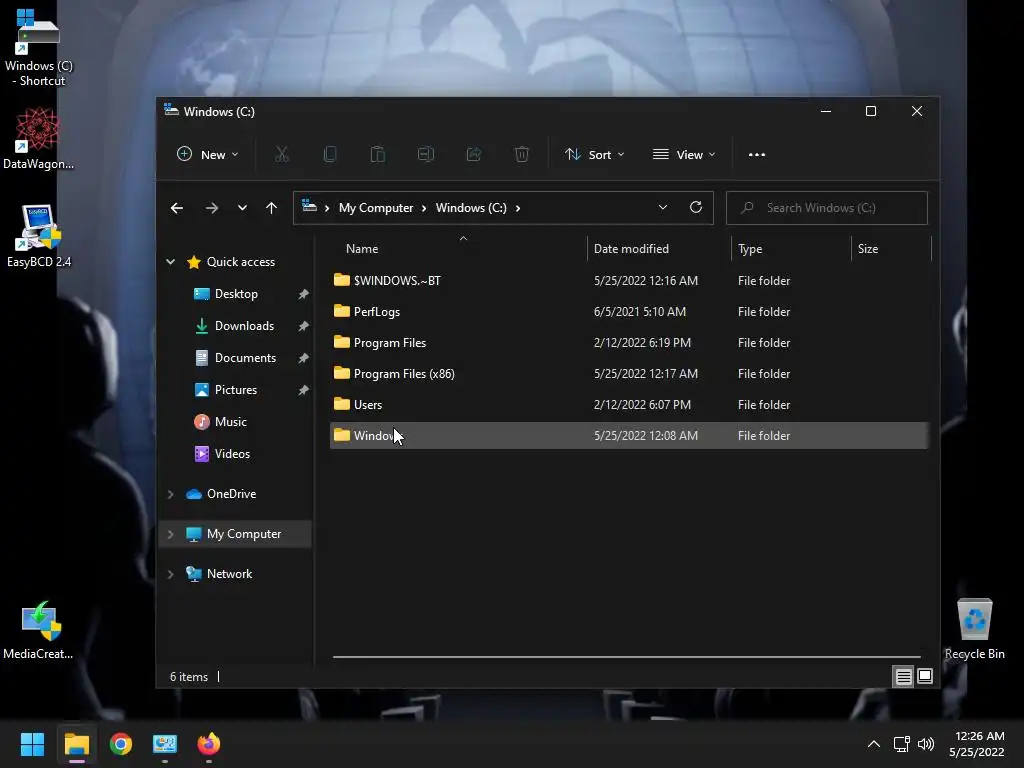Select MediaCreationTool desktop icon

click(x=39, y=630)
